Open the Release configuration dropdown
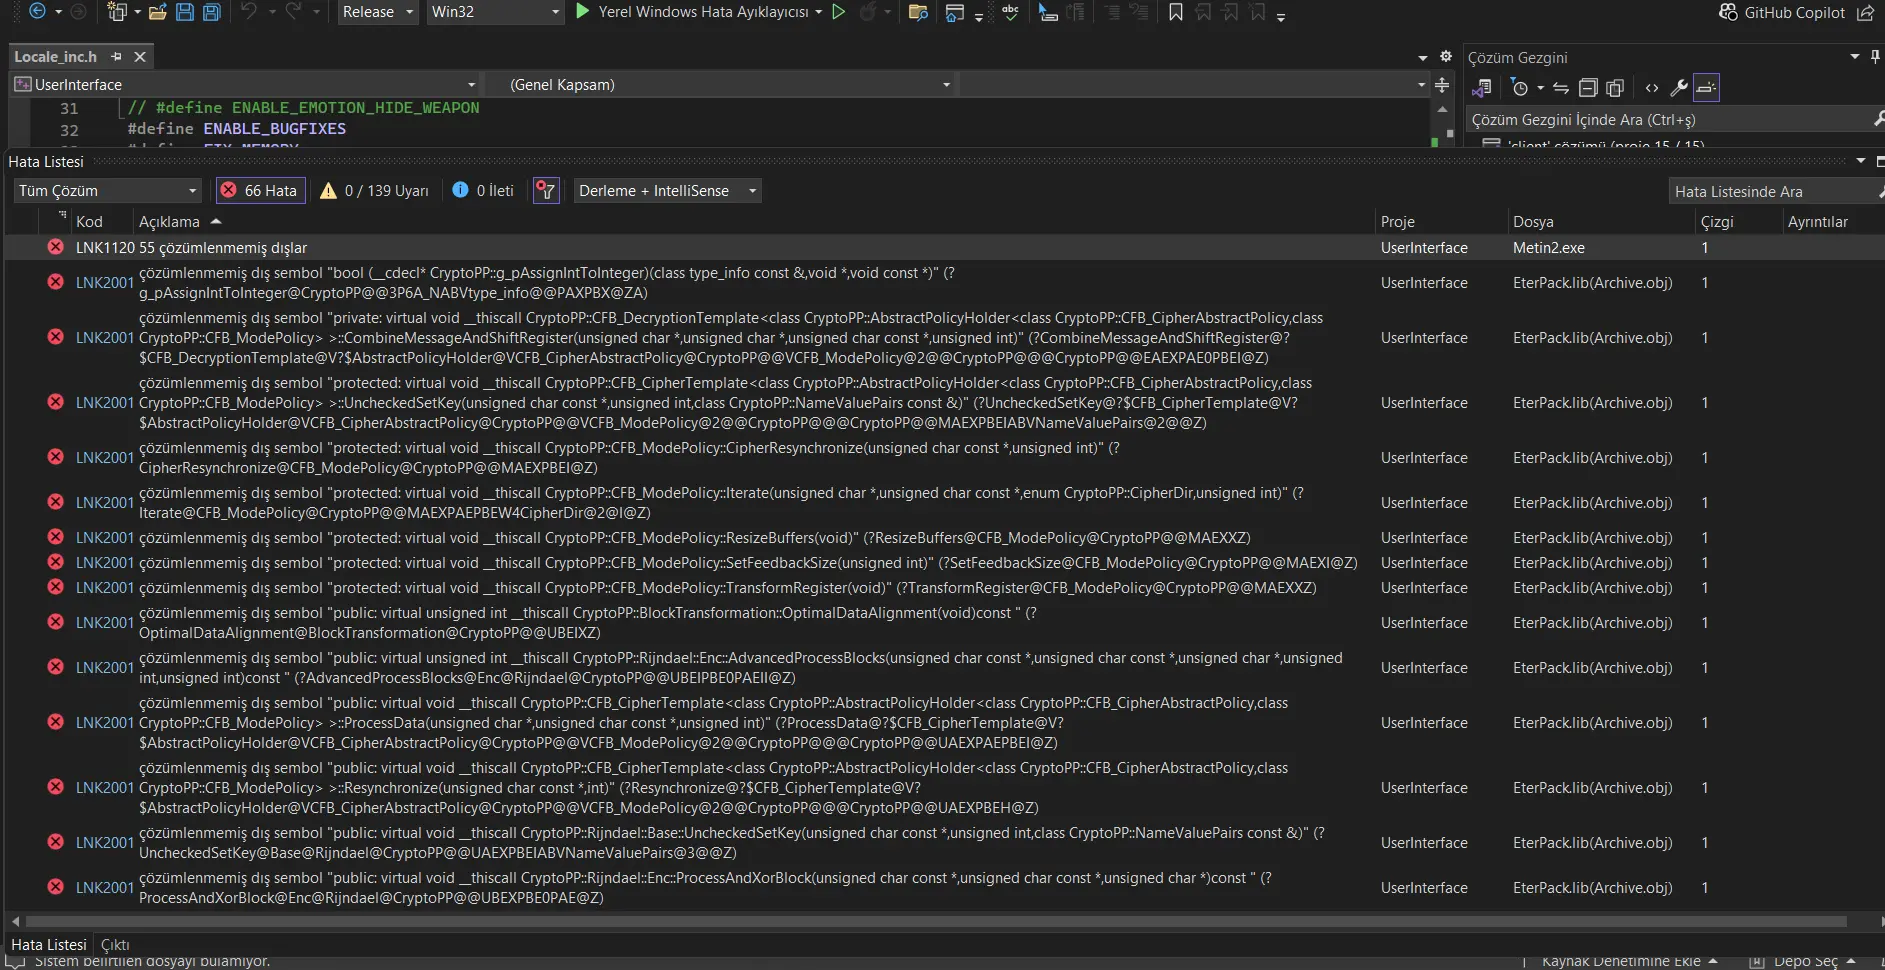The image size is (1885, 970). coord(377,12)
